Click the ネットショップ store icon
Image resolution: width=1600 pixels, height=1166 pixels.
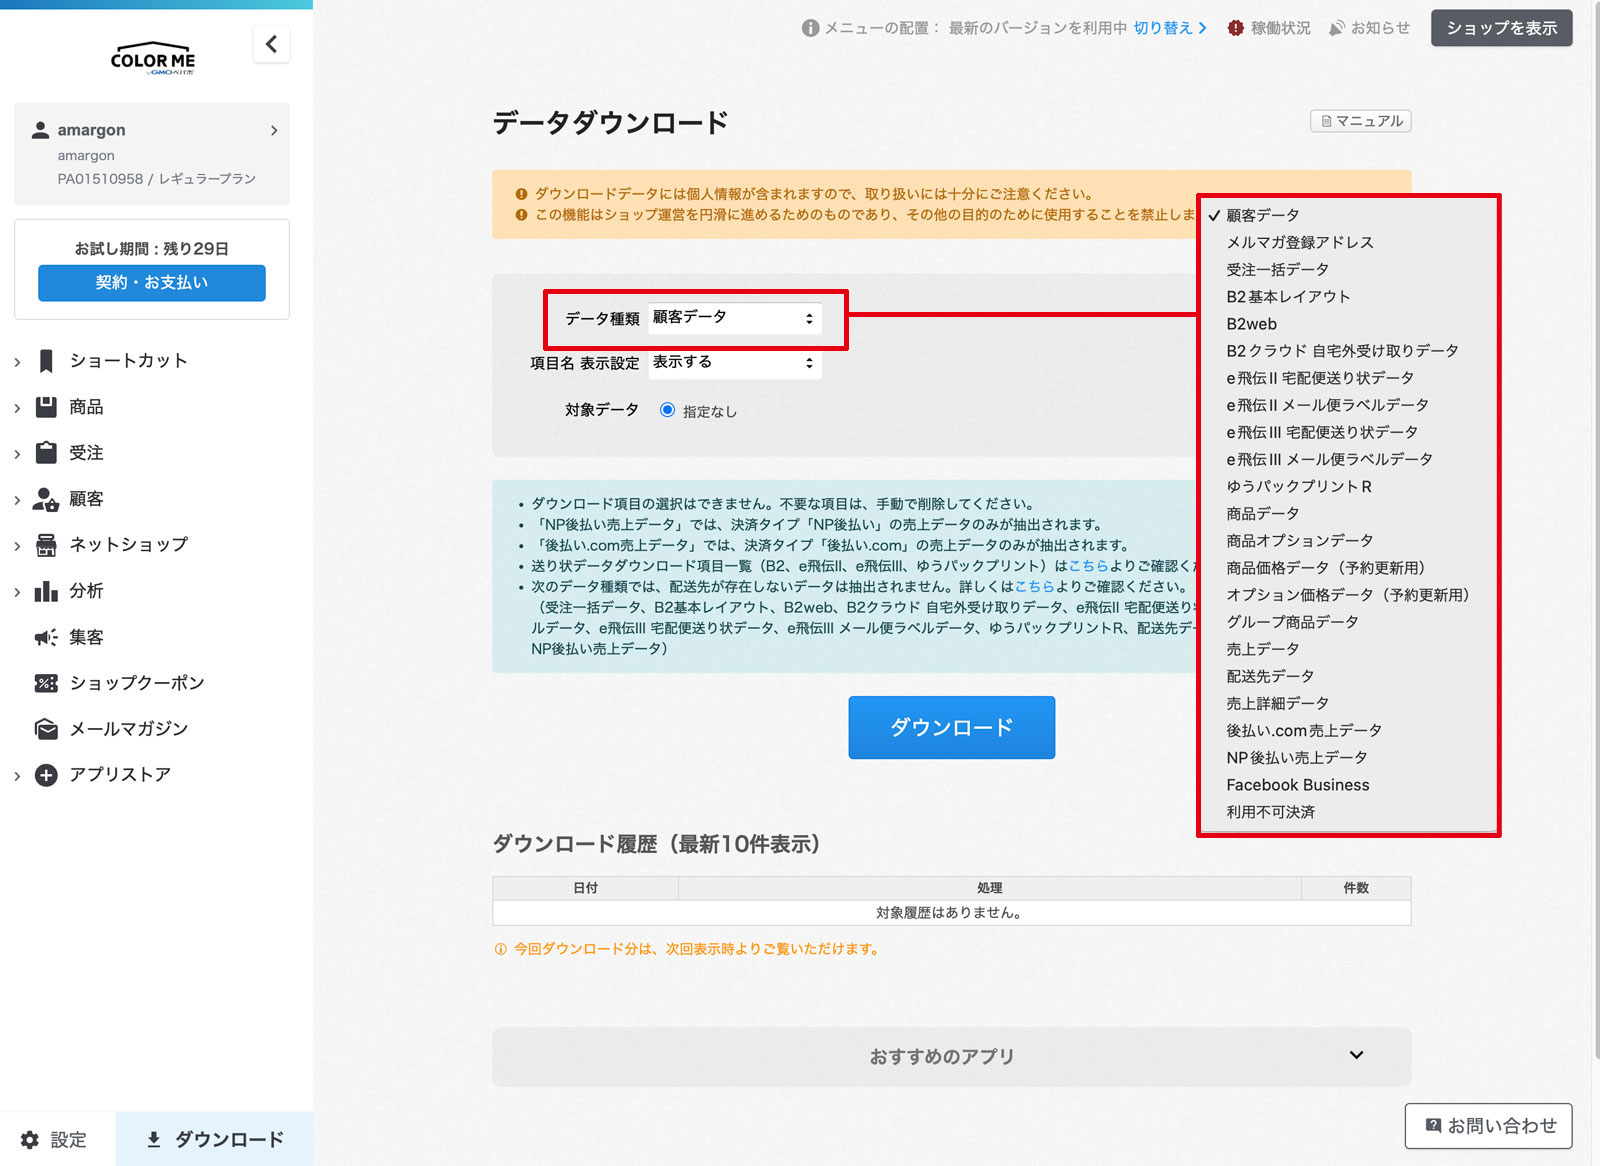[46, 545]
